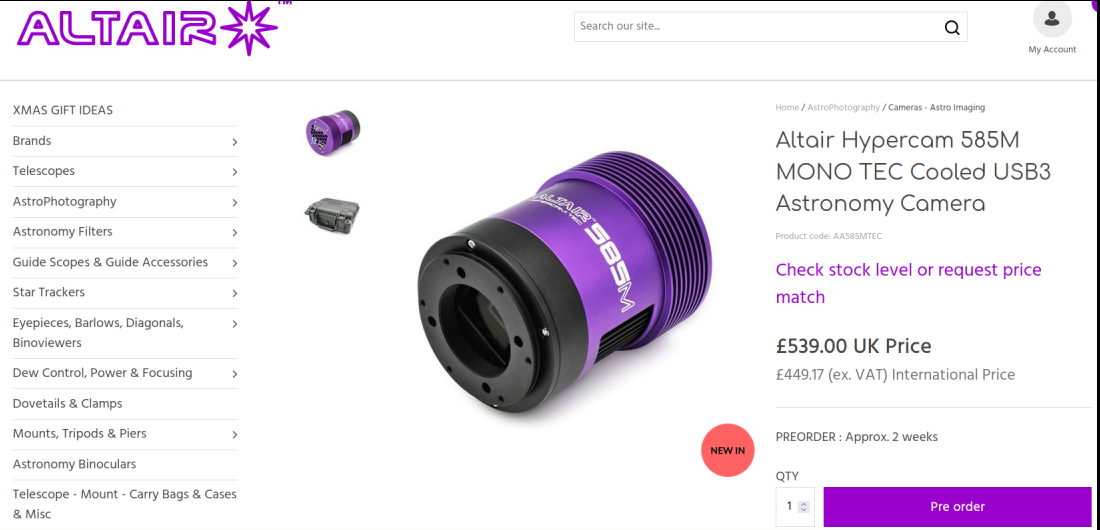Image resolution: width=1100 pixels, height=530 pixels.
Task: Go to Home breadcrumb link
Action: pyautogui.click(x=787, y=107)
